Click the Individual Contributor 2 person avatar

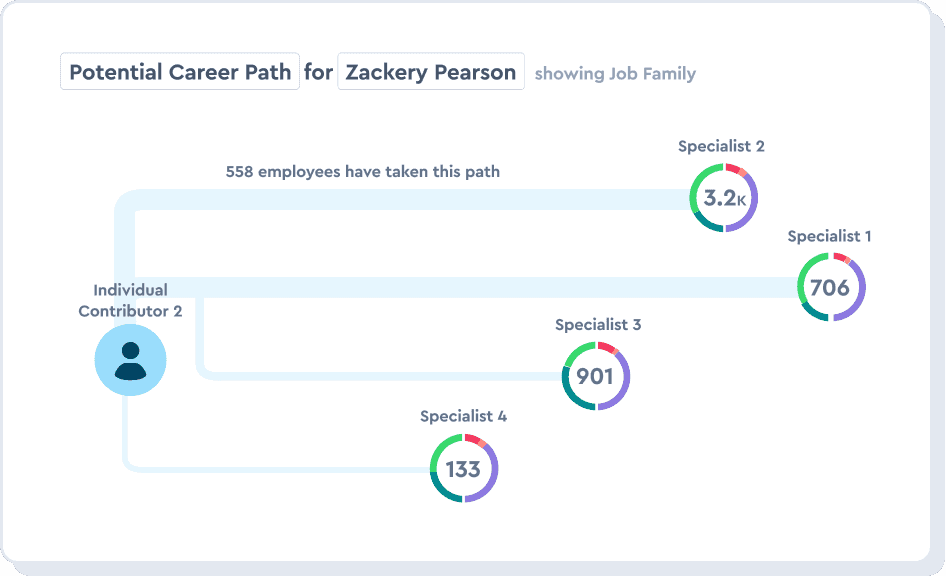tap(130, 360)
